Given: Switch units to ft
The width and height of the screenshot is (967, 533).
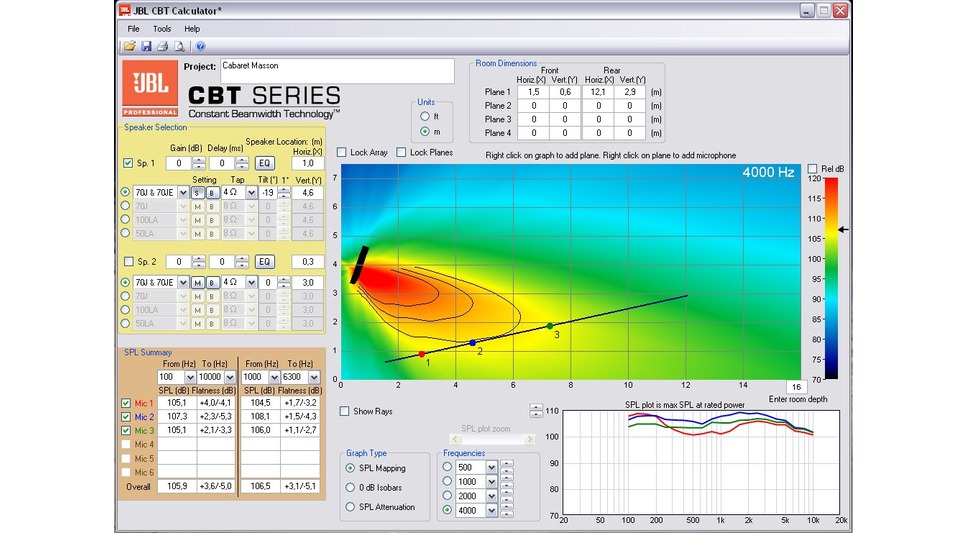Looking at the screenshot, I should pos(425,116).
